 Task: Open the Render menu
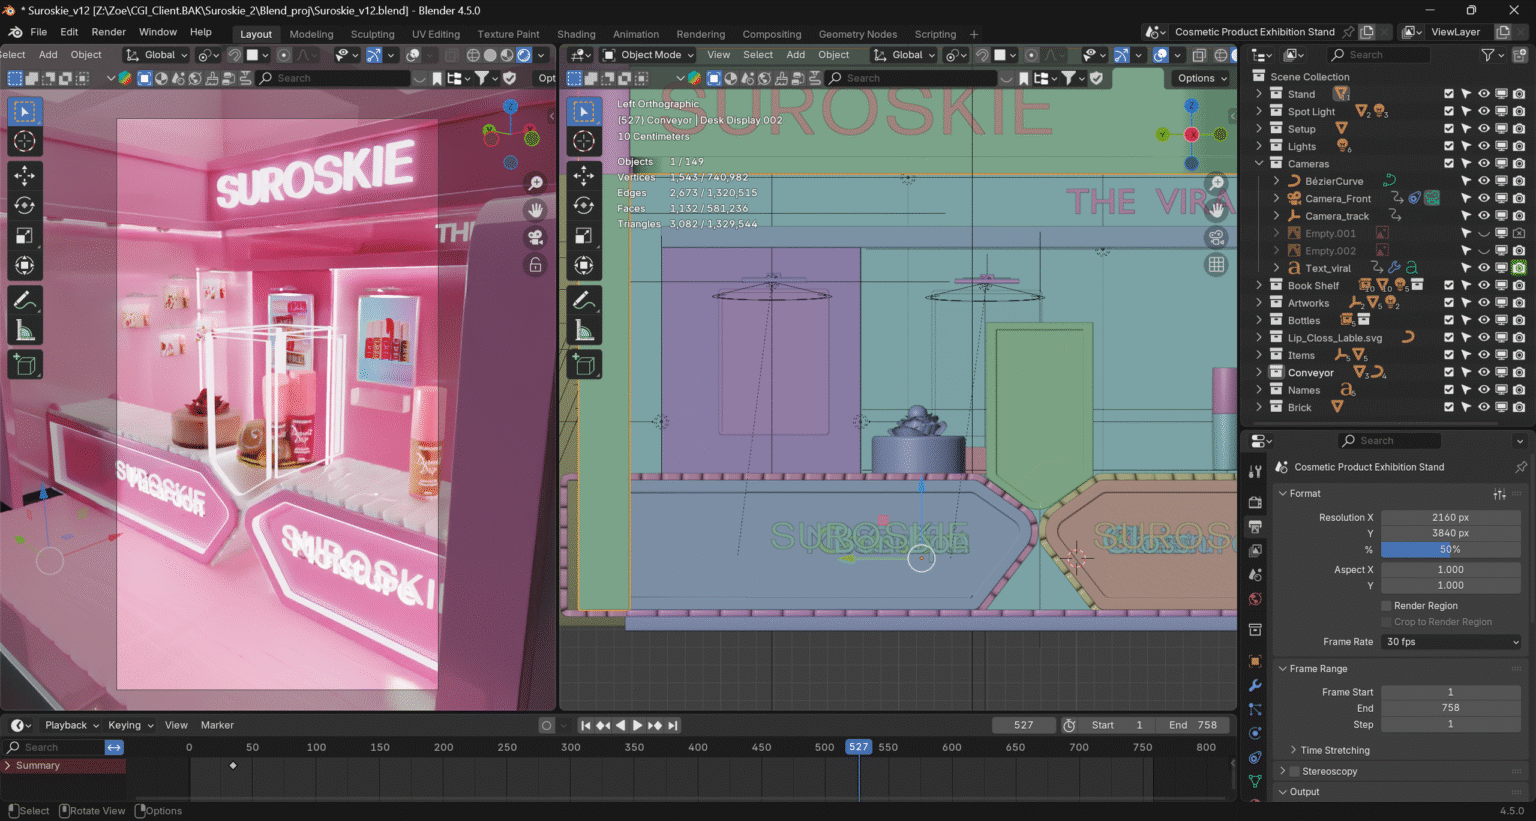[108, 32]
